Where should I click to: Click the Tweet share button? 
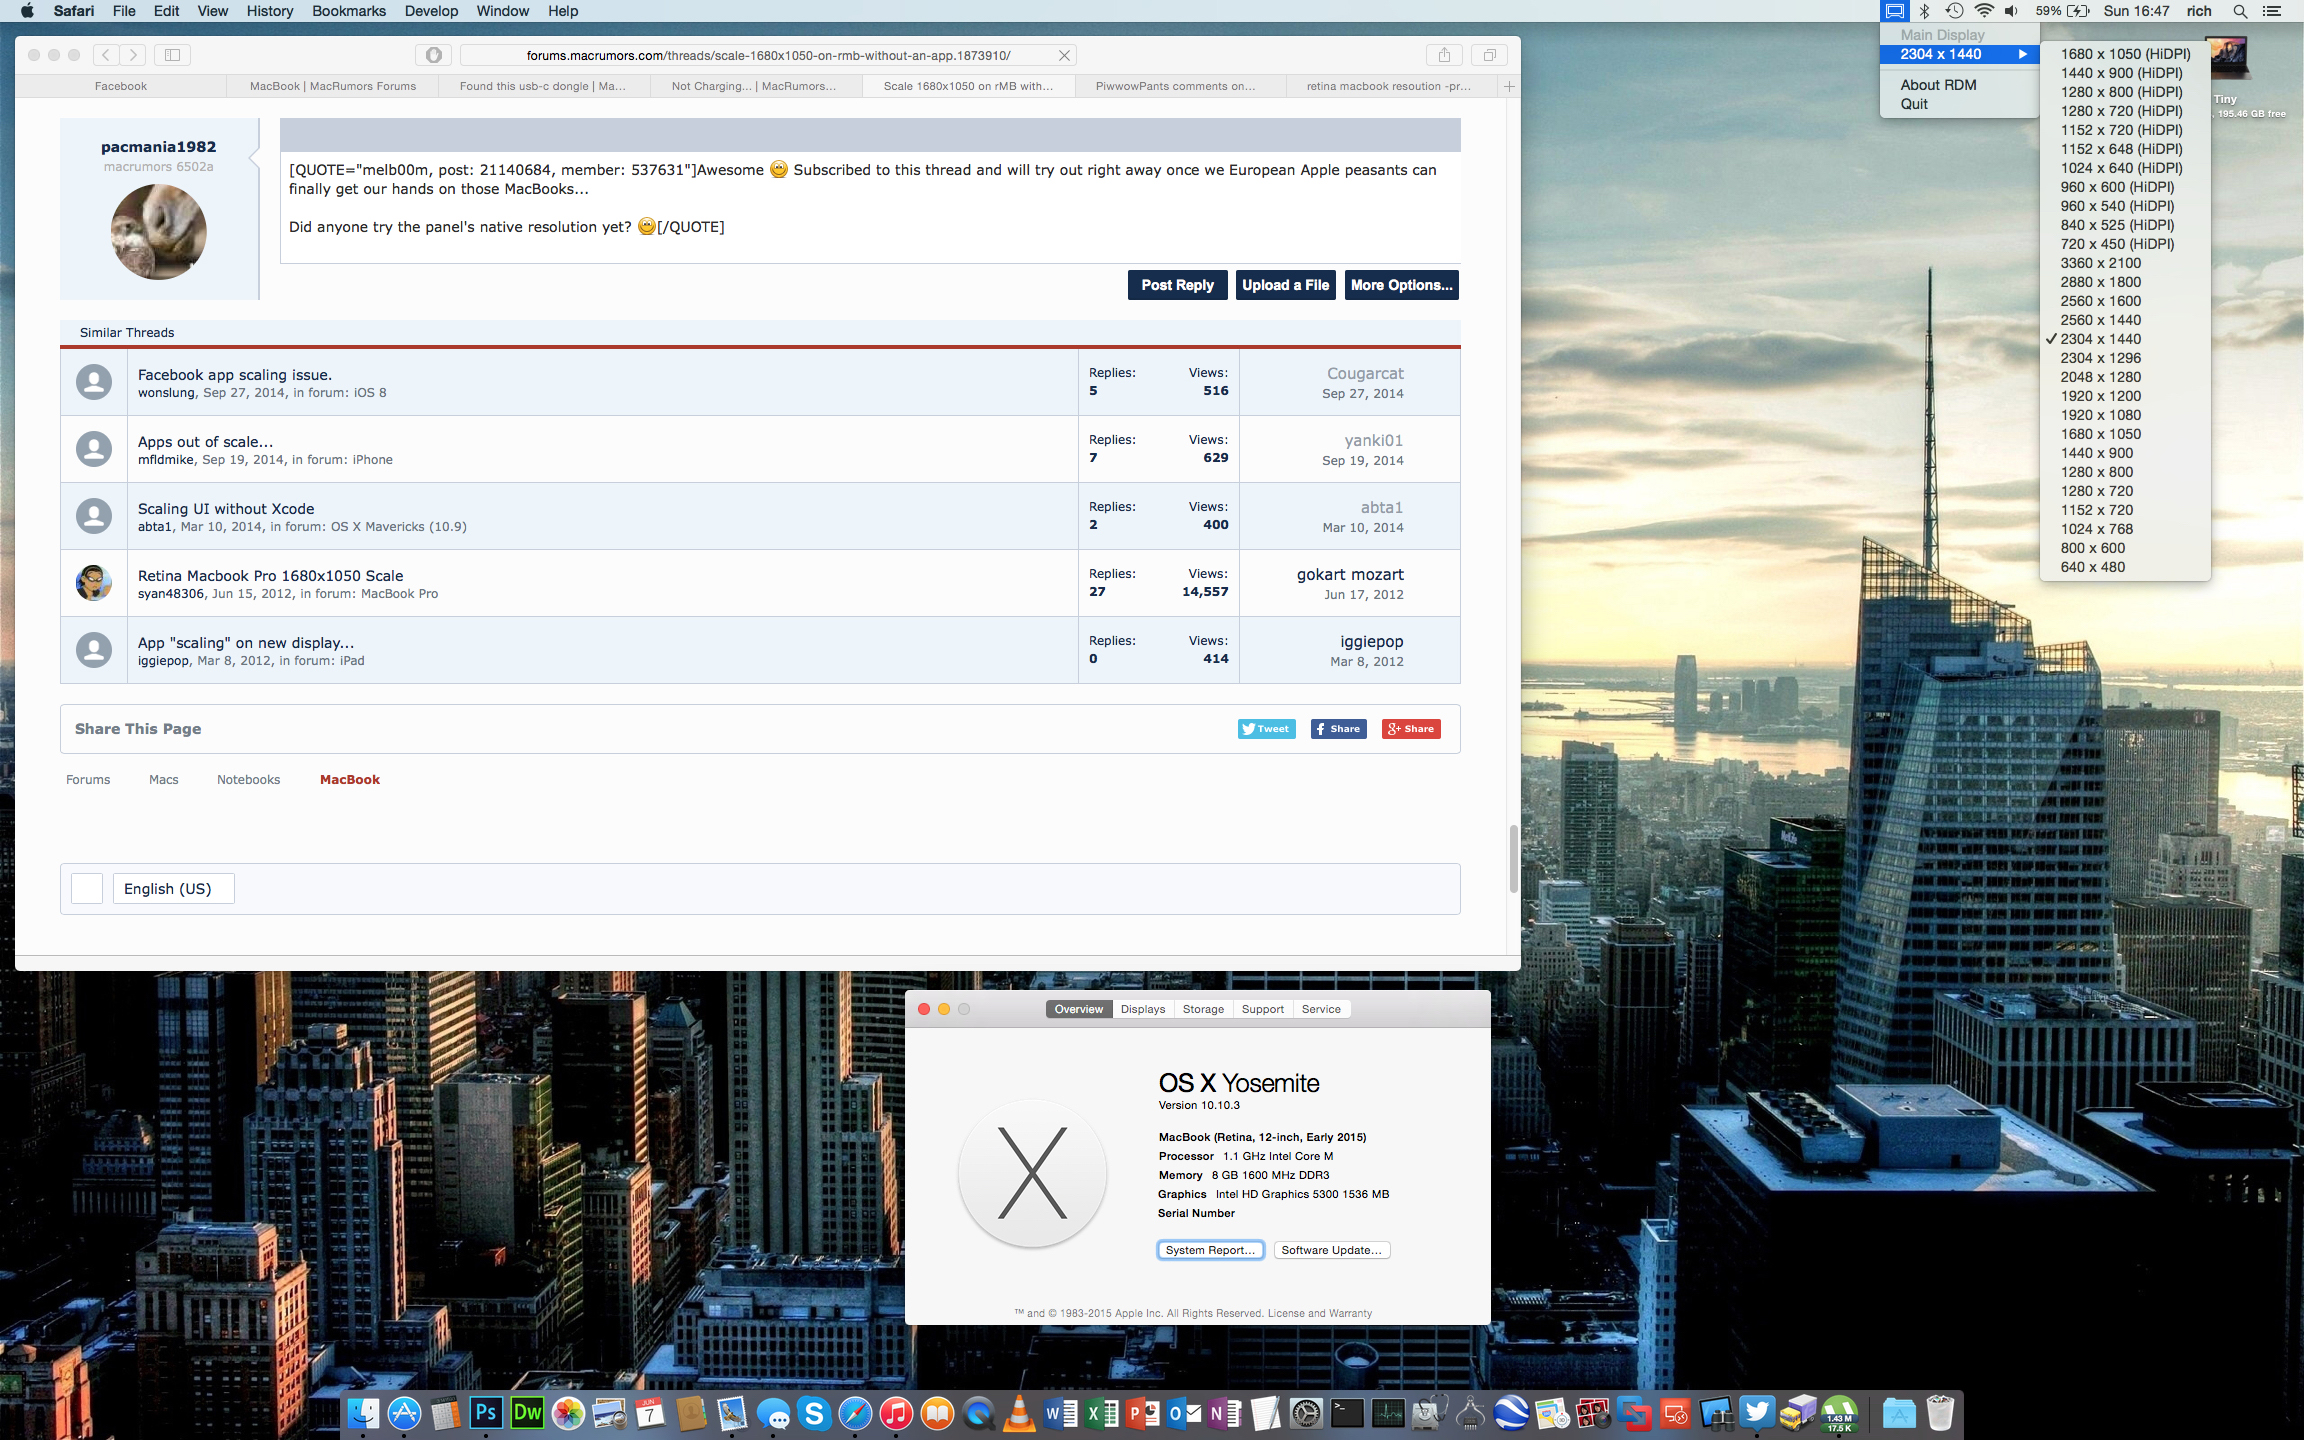1266,729
